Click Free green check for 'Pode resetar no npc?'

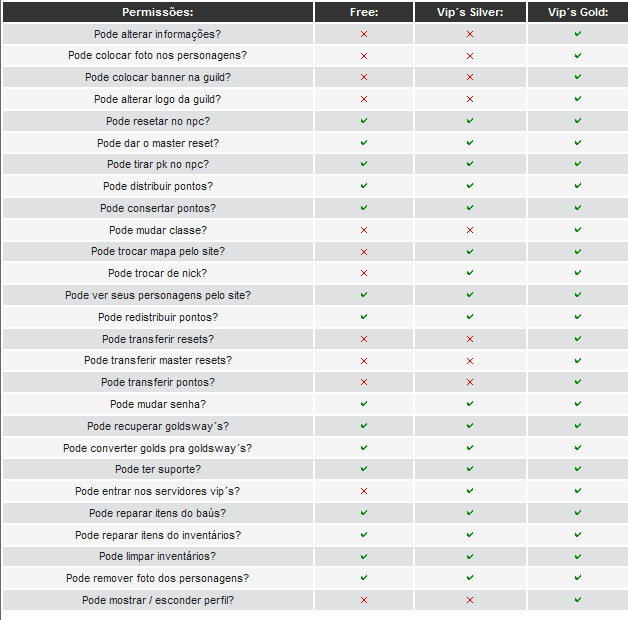pos(364,121)
